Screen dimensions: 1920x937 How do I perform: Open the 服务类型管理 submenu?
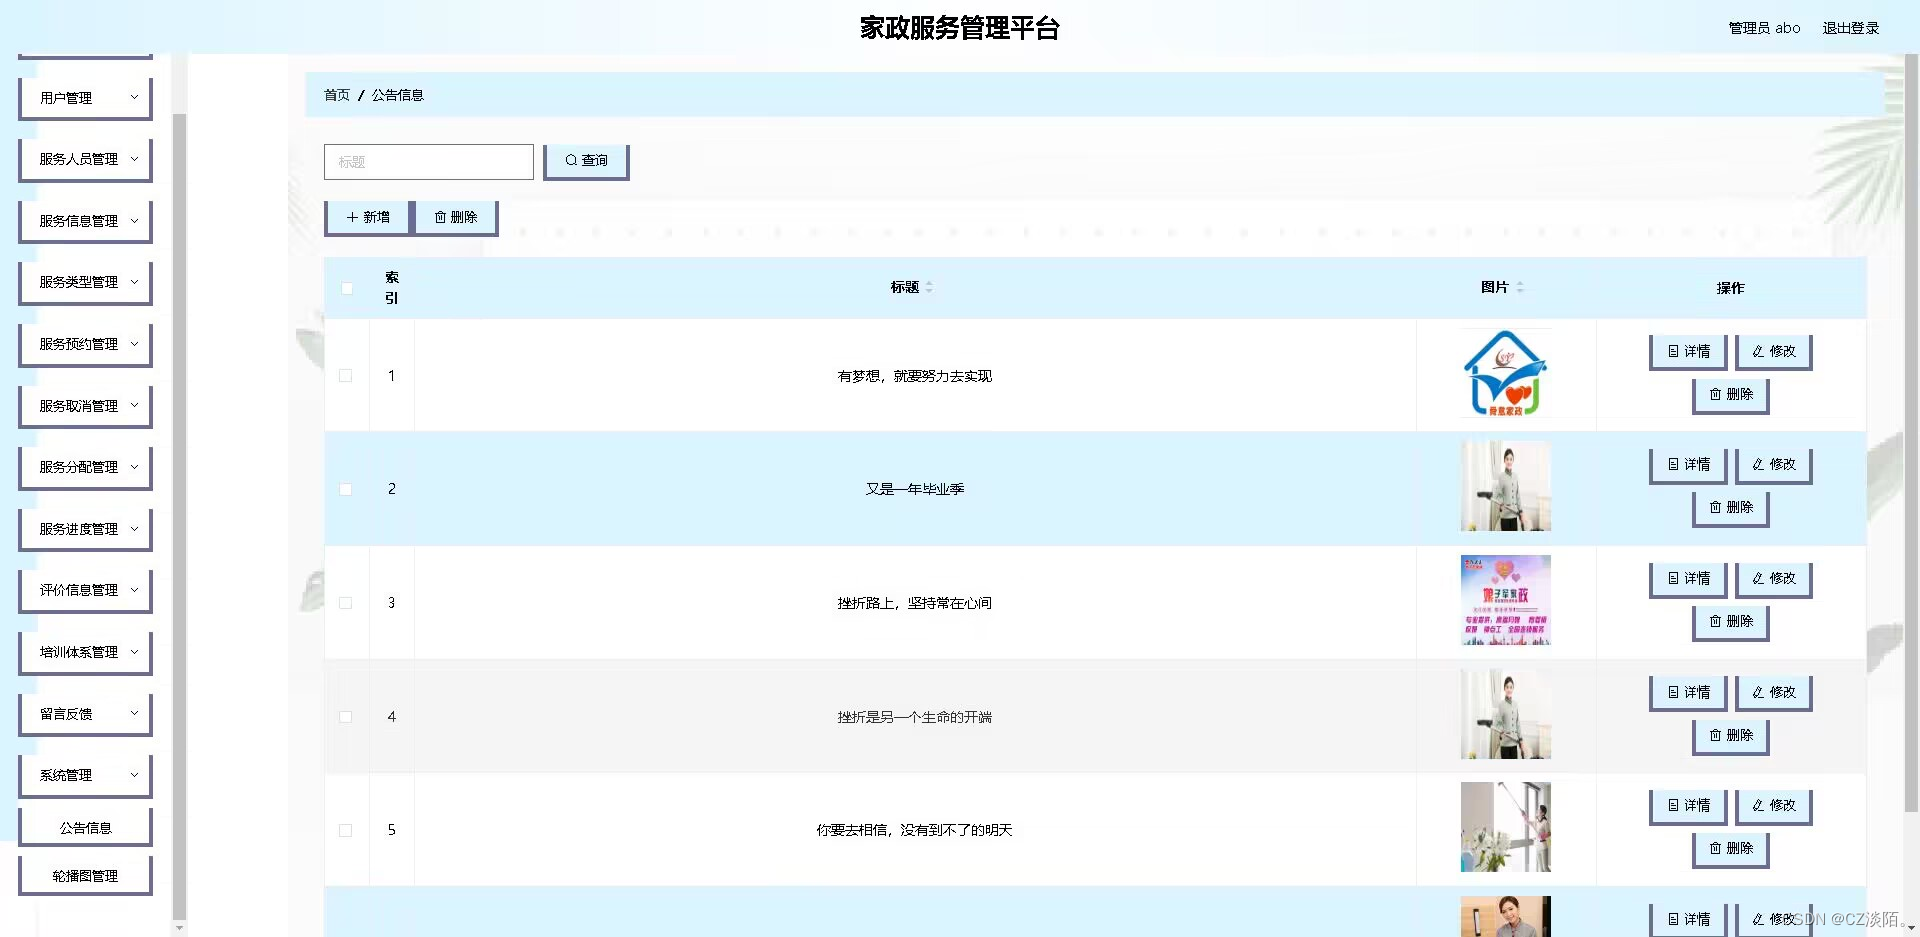[x=85, y=282]
